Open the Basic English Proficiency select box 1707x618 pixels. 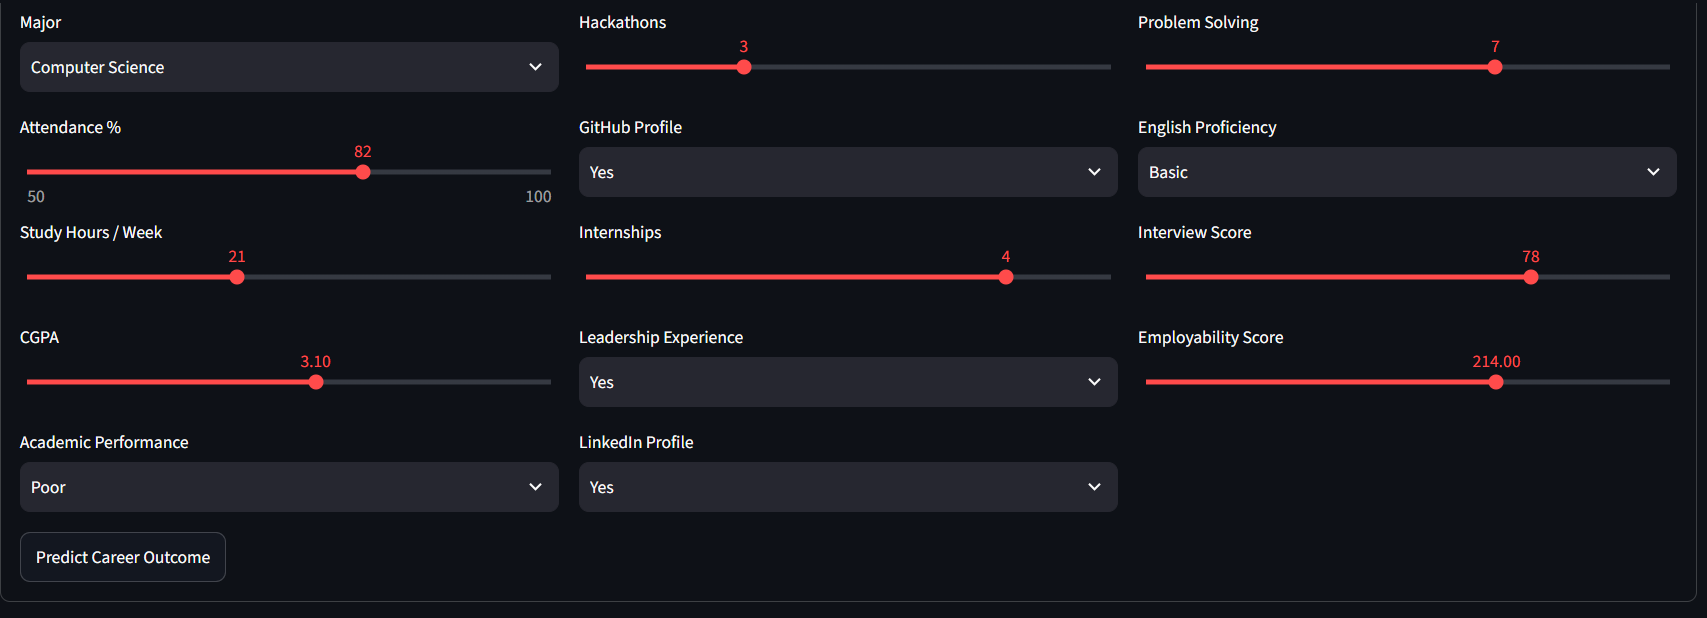tap(1407, 172)
